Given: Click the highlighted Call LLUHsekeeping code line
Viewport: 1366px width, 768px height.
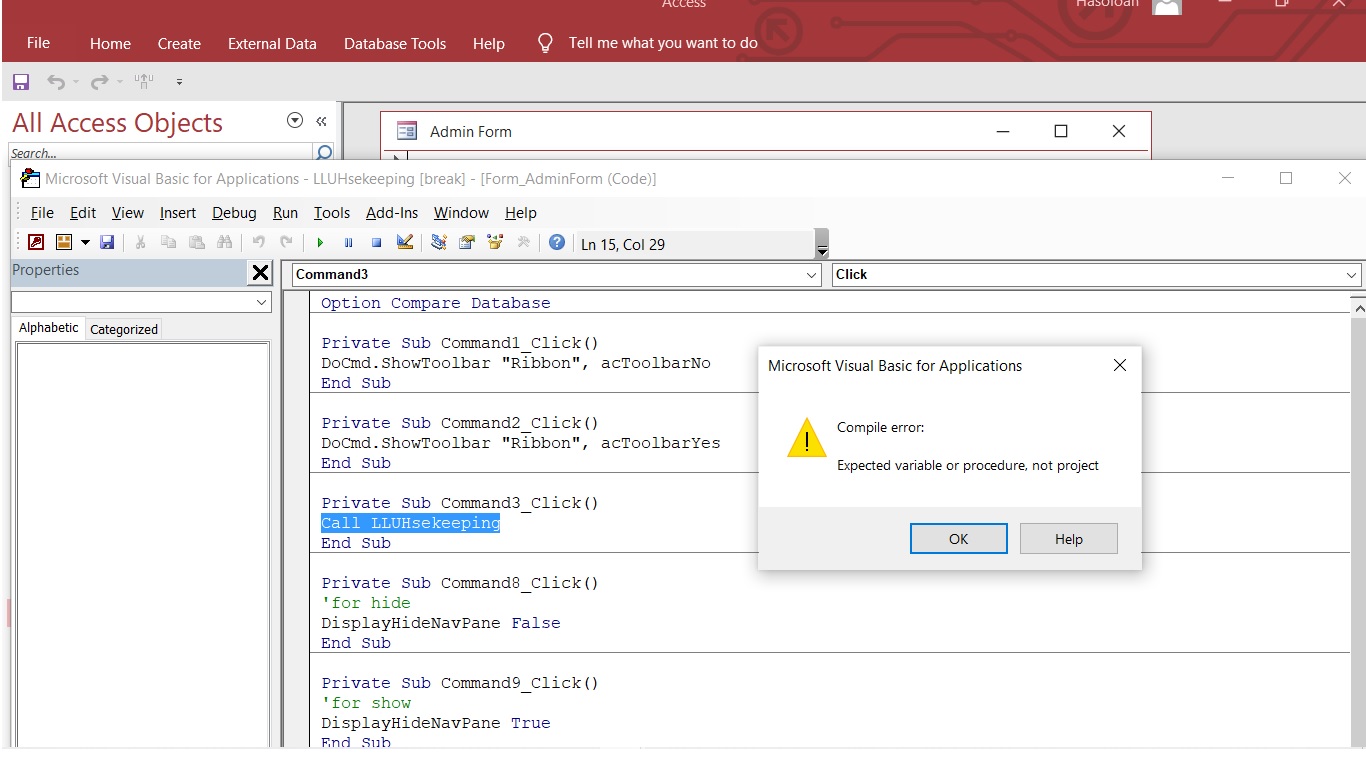Looking at the screenshot, I should click(x=410, y=523).
